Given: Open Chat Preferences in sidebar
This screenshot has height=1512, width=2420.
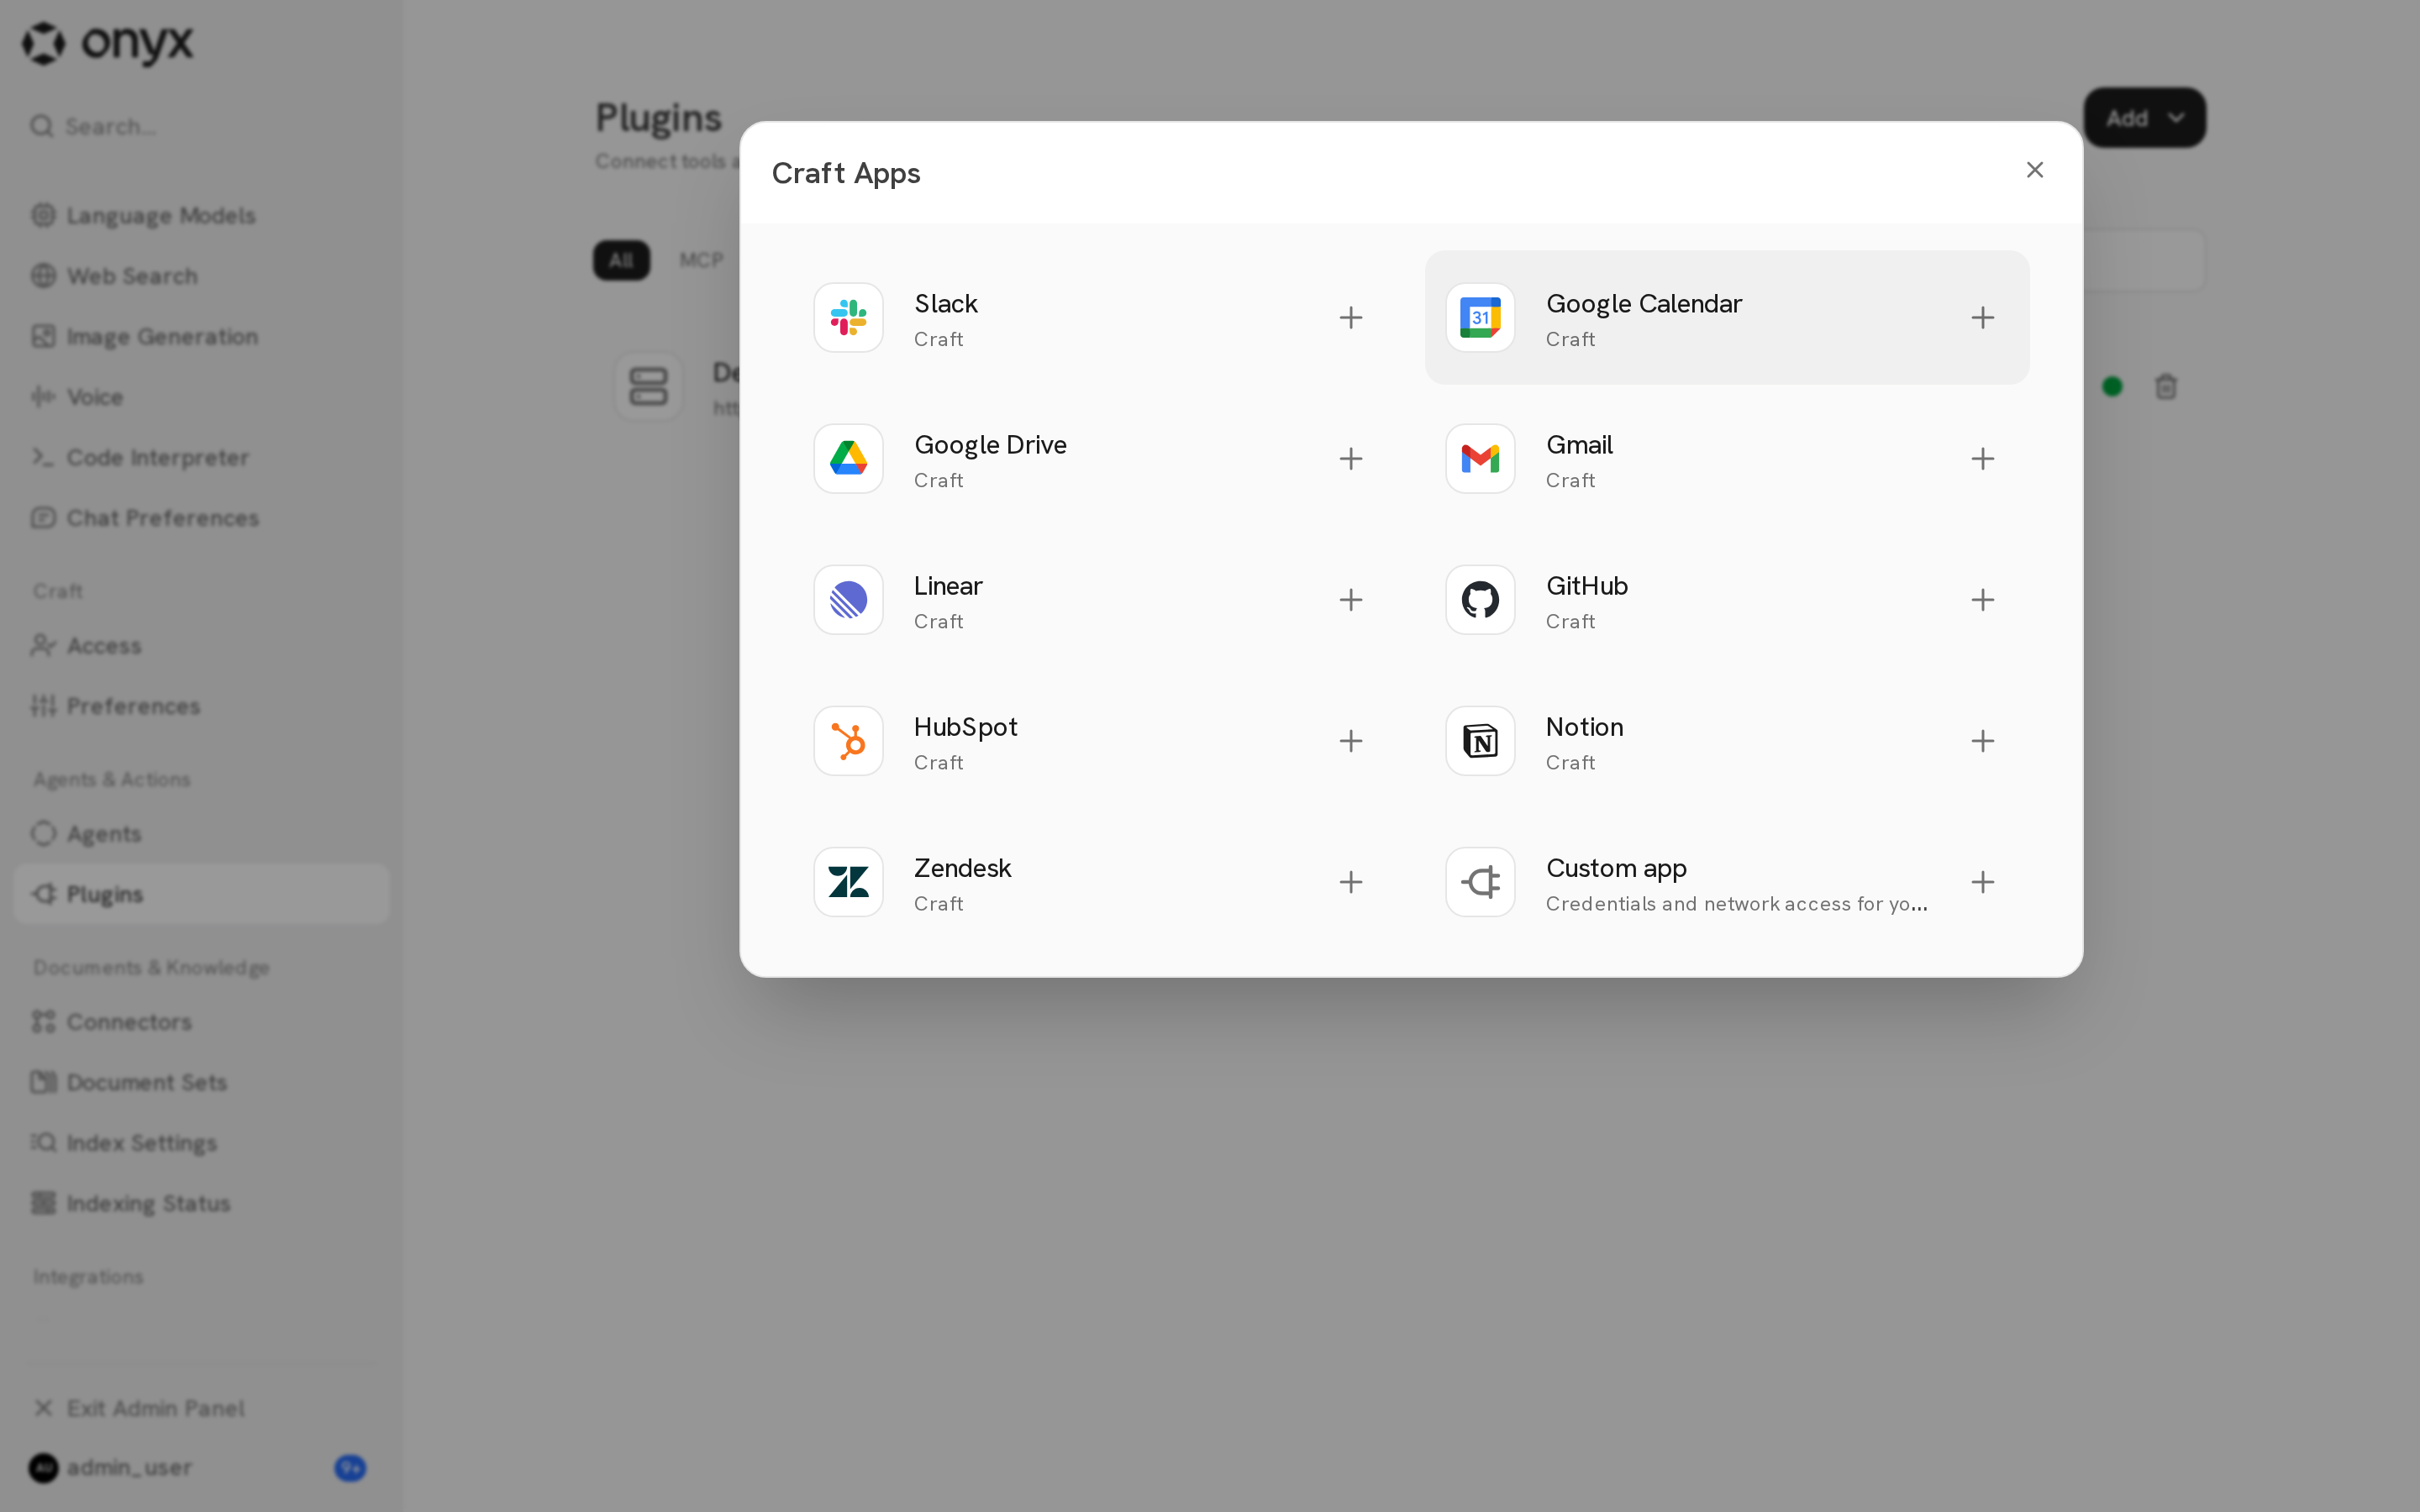Looking at the screenshot, I should (200, 517).
